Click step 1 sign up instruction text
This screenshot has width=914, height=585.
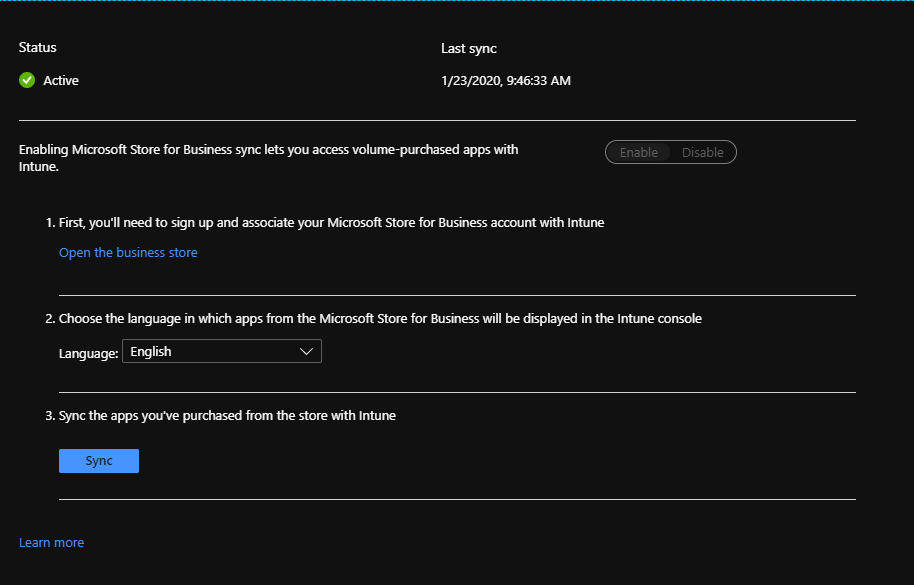point(325,223)
